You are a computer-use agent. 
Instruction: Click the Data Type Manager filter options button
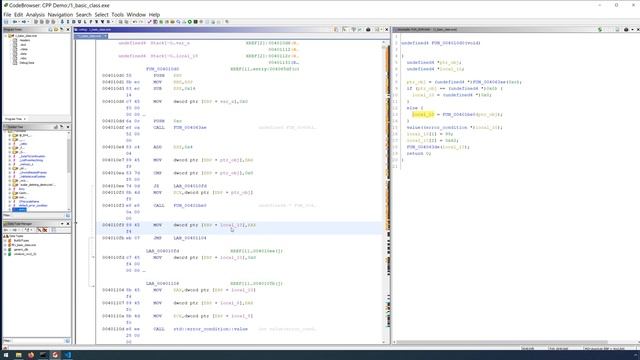click(68, 340)
